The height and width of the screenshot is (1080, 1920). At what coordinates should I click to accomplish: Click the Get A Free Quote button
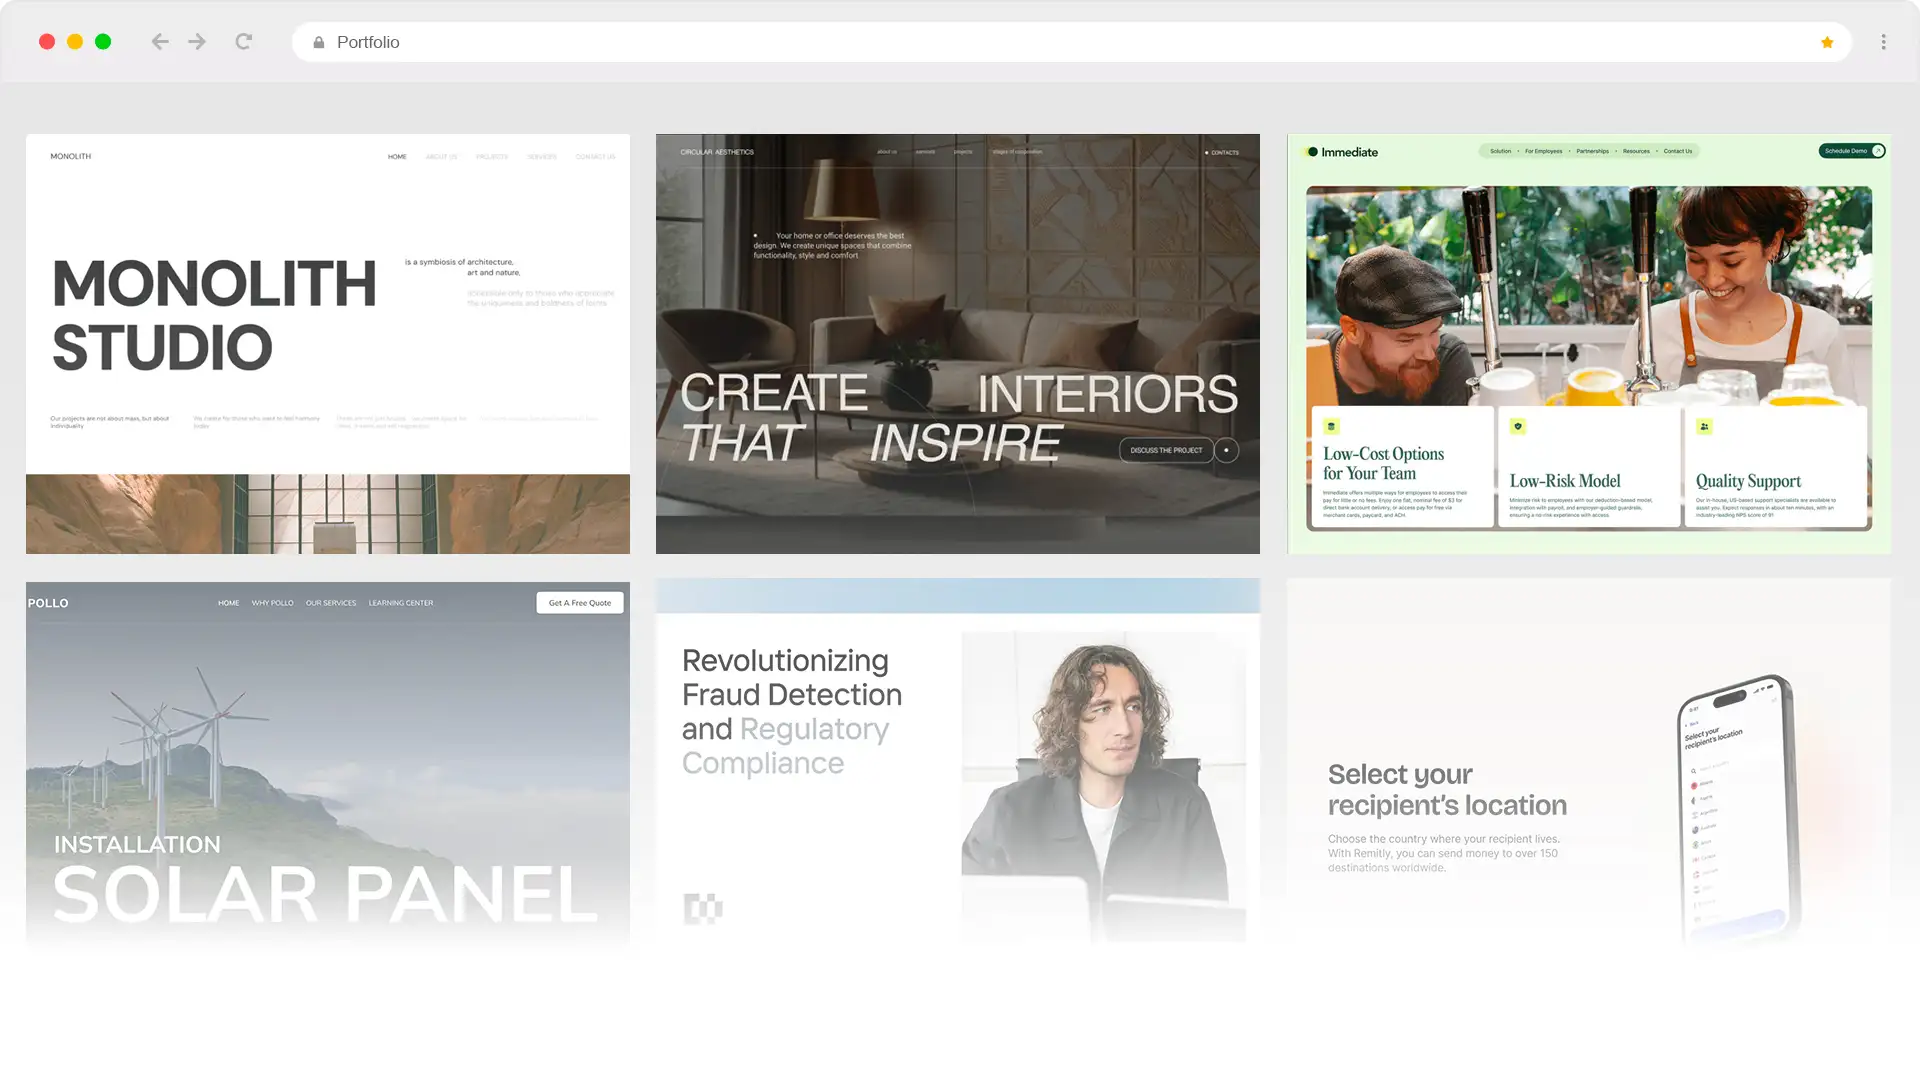(580, 603)
